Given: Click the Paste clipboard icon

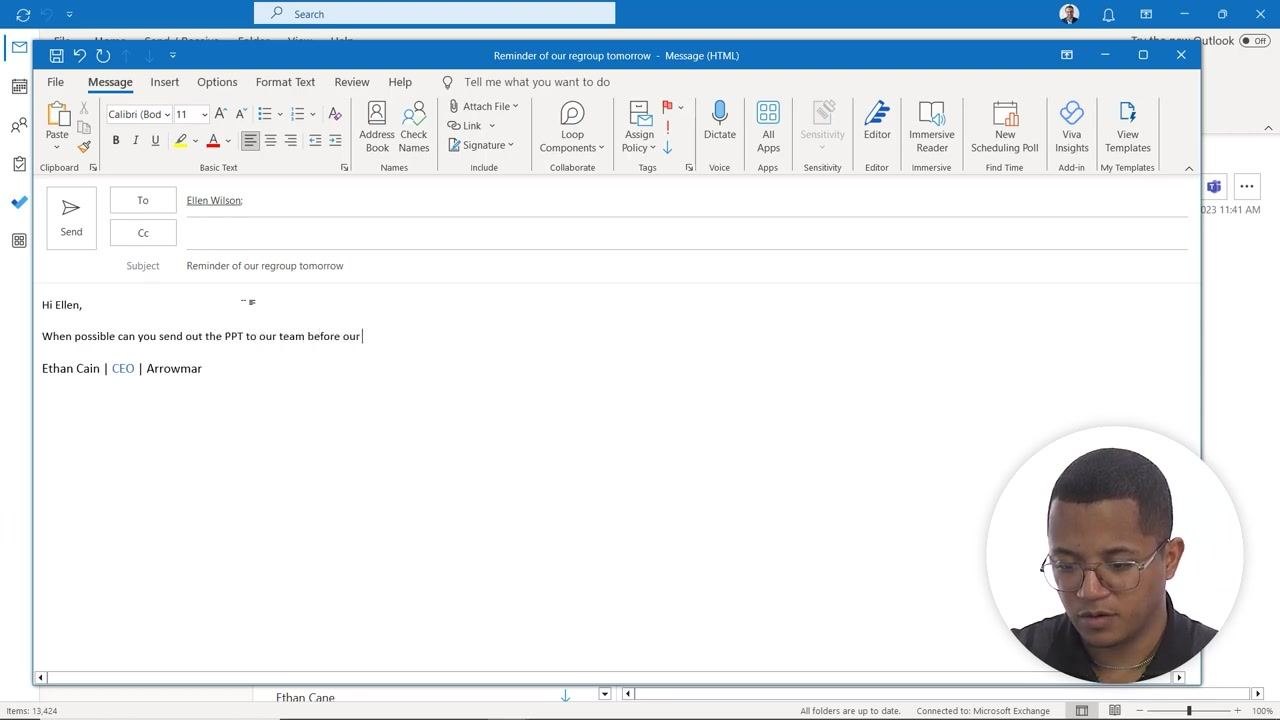Looking at the screenshot, I should point(57,114).
